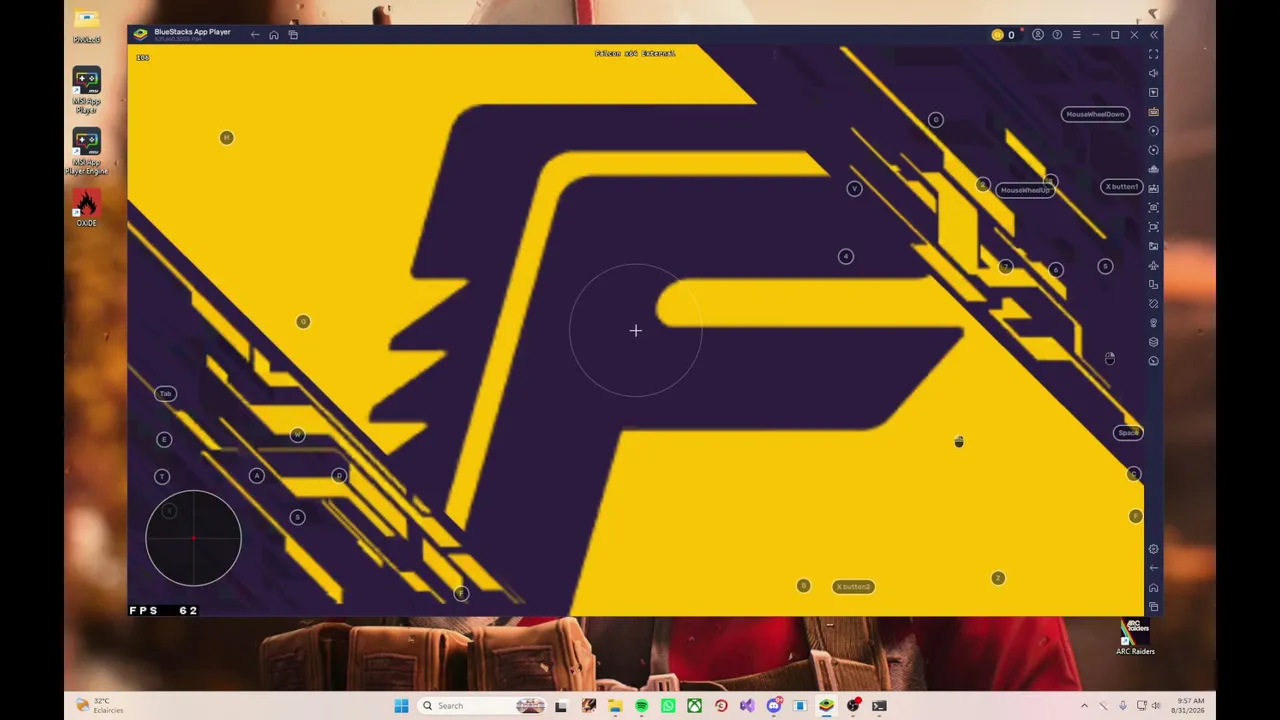Open Xbox app from the taskbar
This screenshot has height=720, width=1280.
[694, 706]
